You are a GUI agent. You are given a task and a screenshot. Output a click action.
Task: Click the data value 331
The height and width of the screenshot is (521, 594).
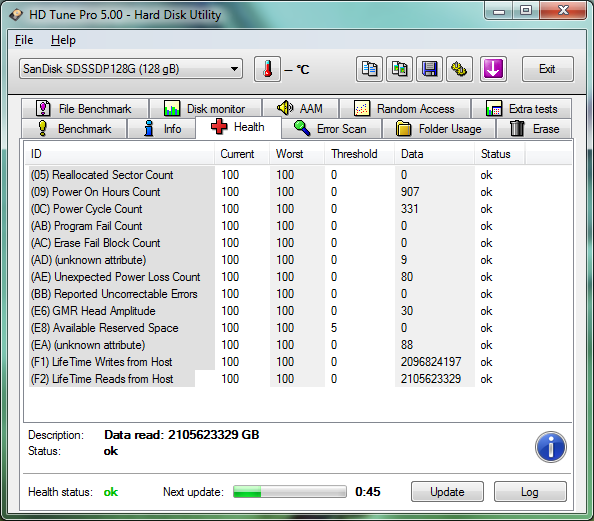[x=410, y=209]
